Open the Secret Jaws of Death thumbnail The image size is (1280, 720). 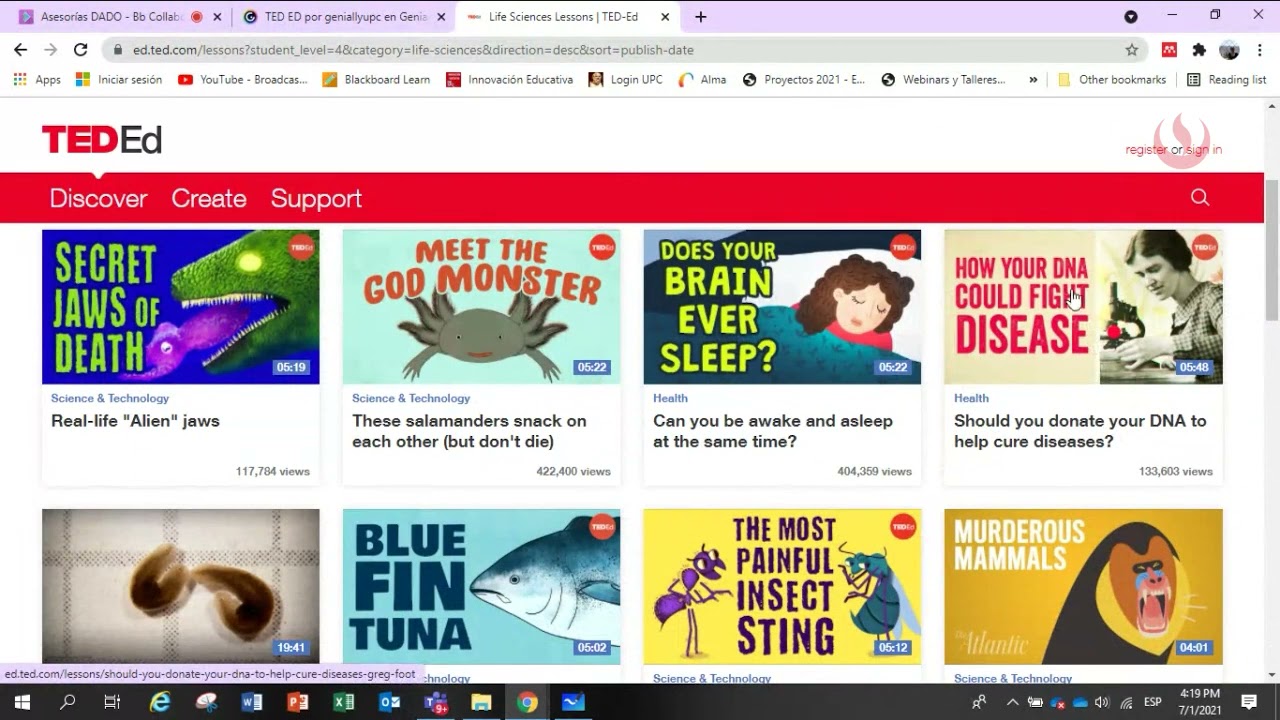pyautogui.click(x=181, y=307)
